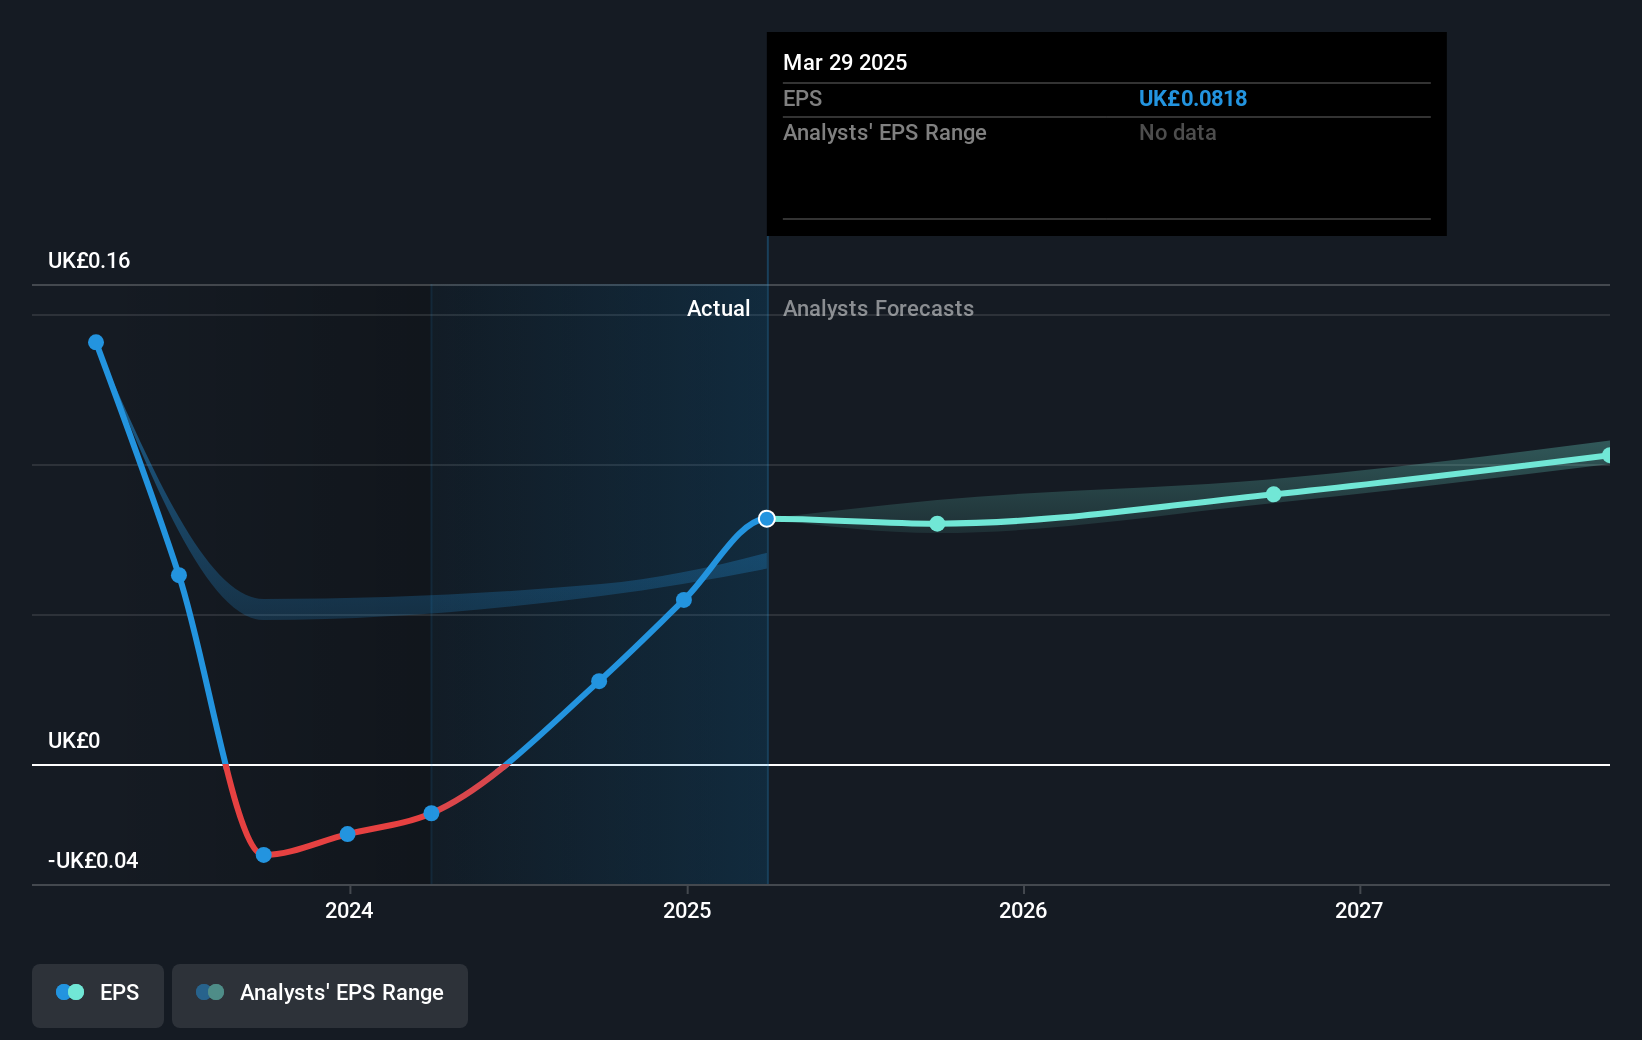This screenshot has height=1040, width=1642.
Task: Click the UK£0.16 axis label
Action: point(87,260)
